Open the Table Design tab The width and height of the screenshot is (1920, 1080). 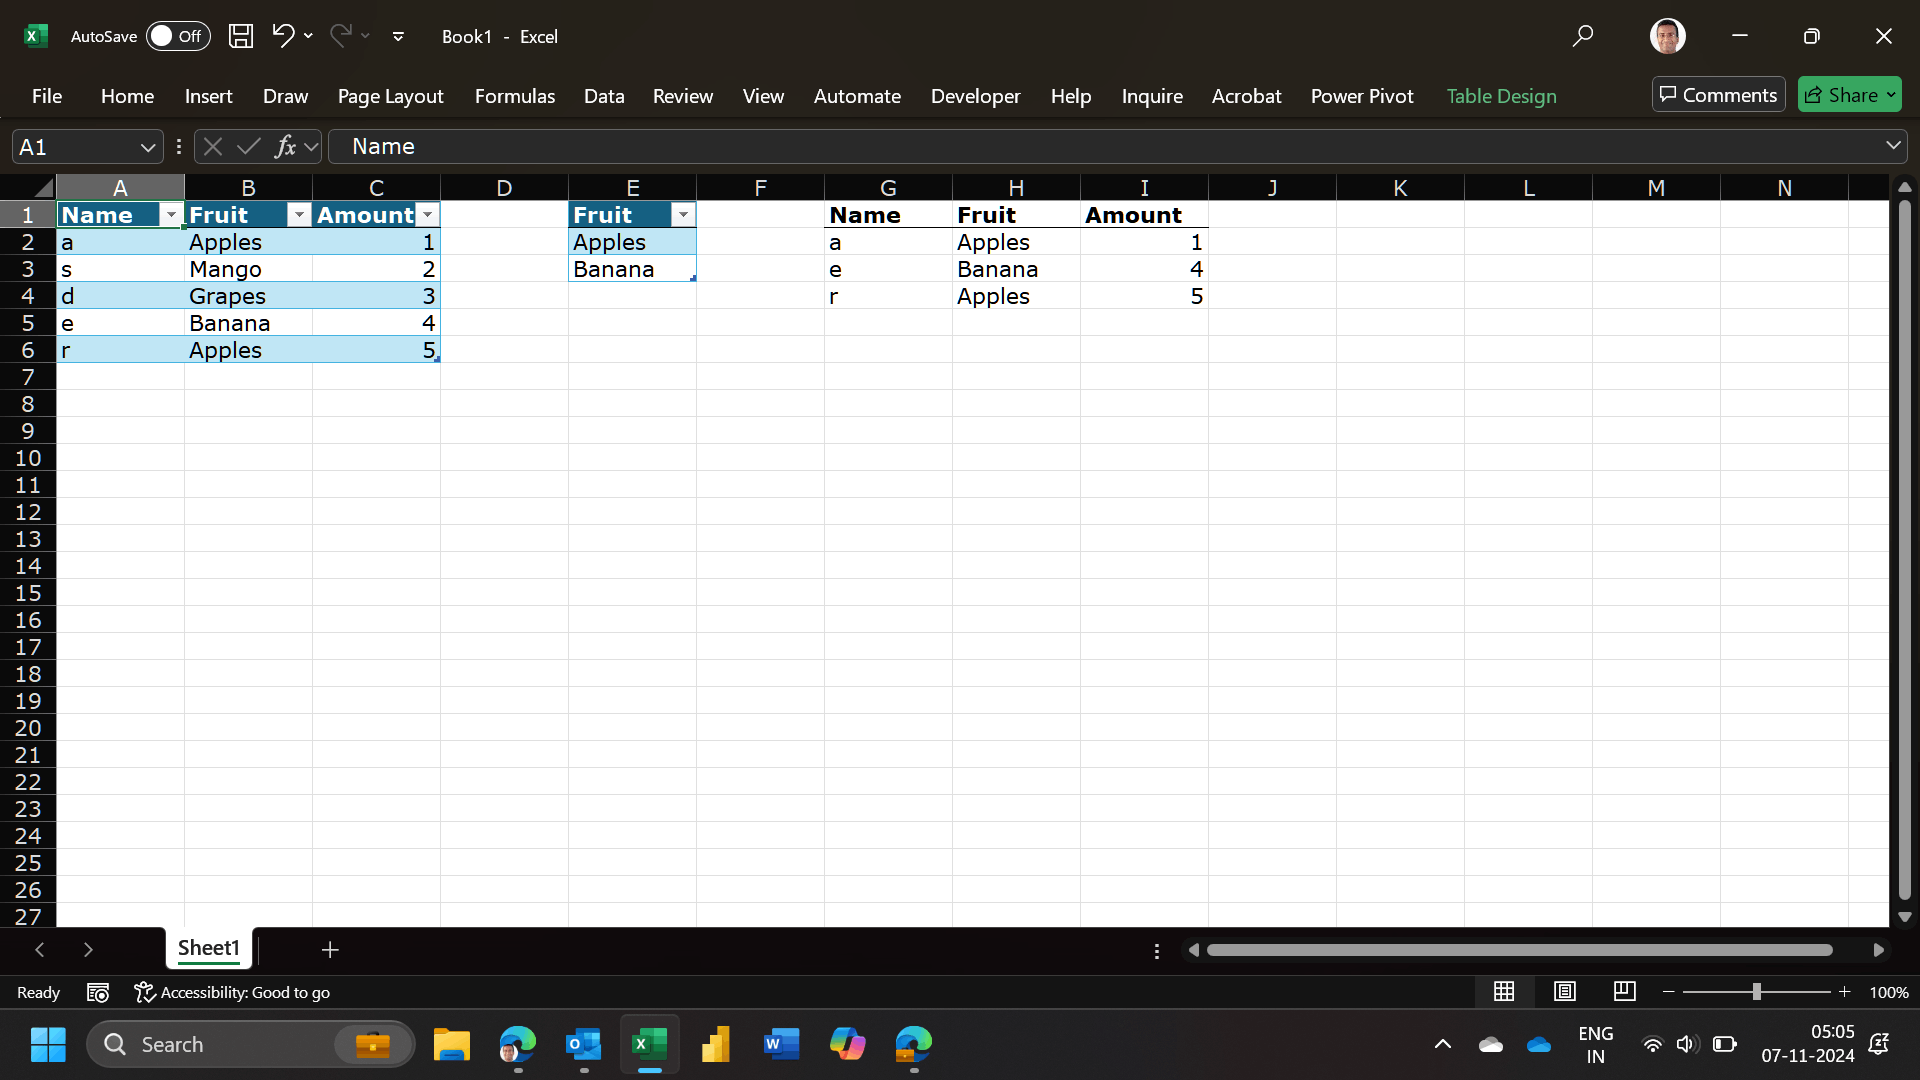(1501, 96)
